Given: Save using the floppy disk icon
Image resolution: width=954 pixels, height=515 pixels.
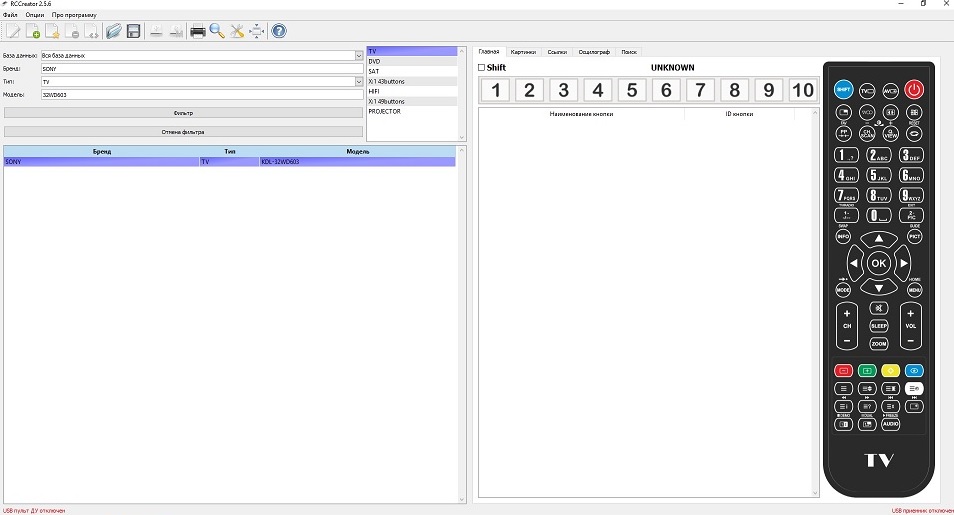Looking at the screenshot, I should tap(133, 31).
